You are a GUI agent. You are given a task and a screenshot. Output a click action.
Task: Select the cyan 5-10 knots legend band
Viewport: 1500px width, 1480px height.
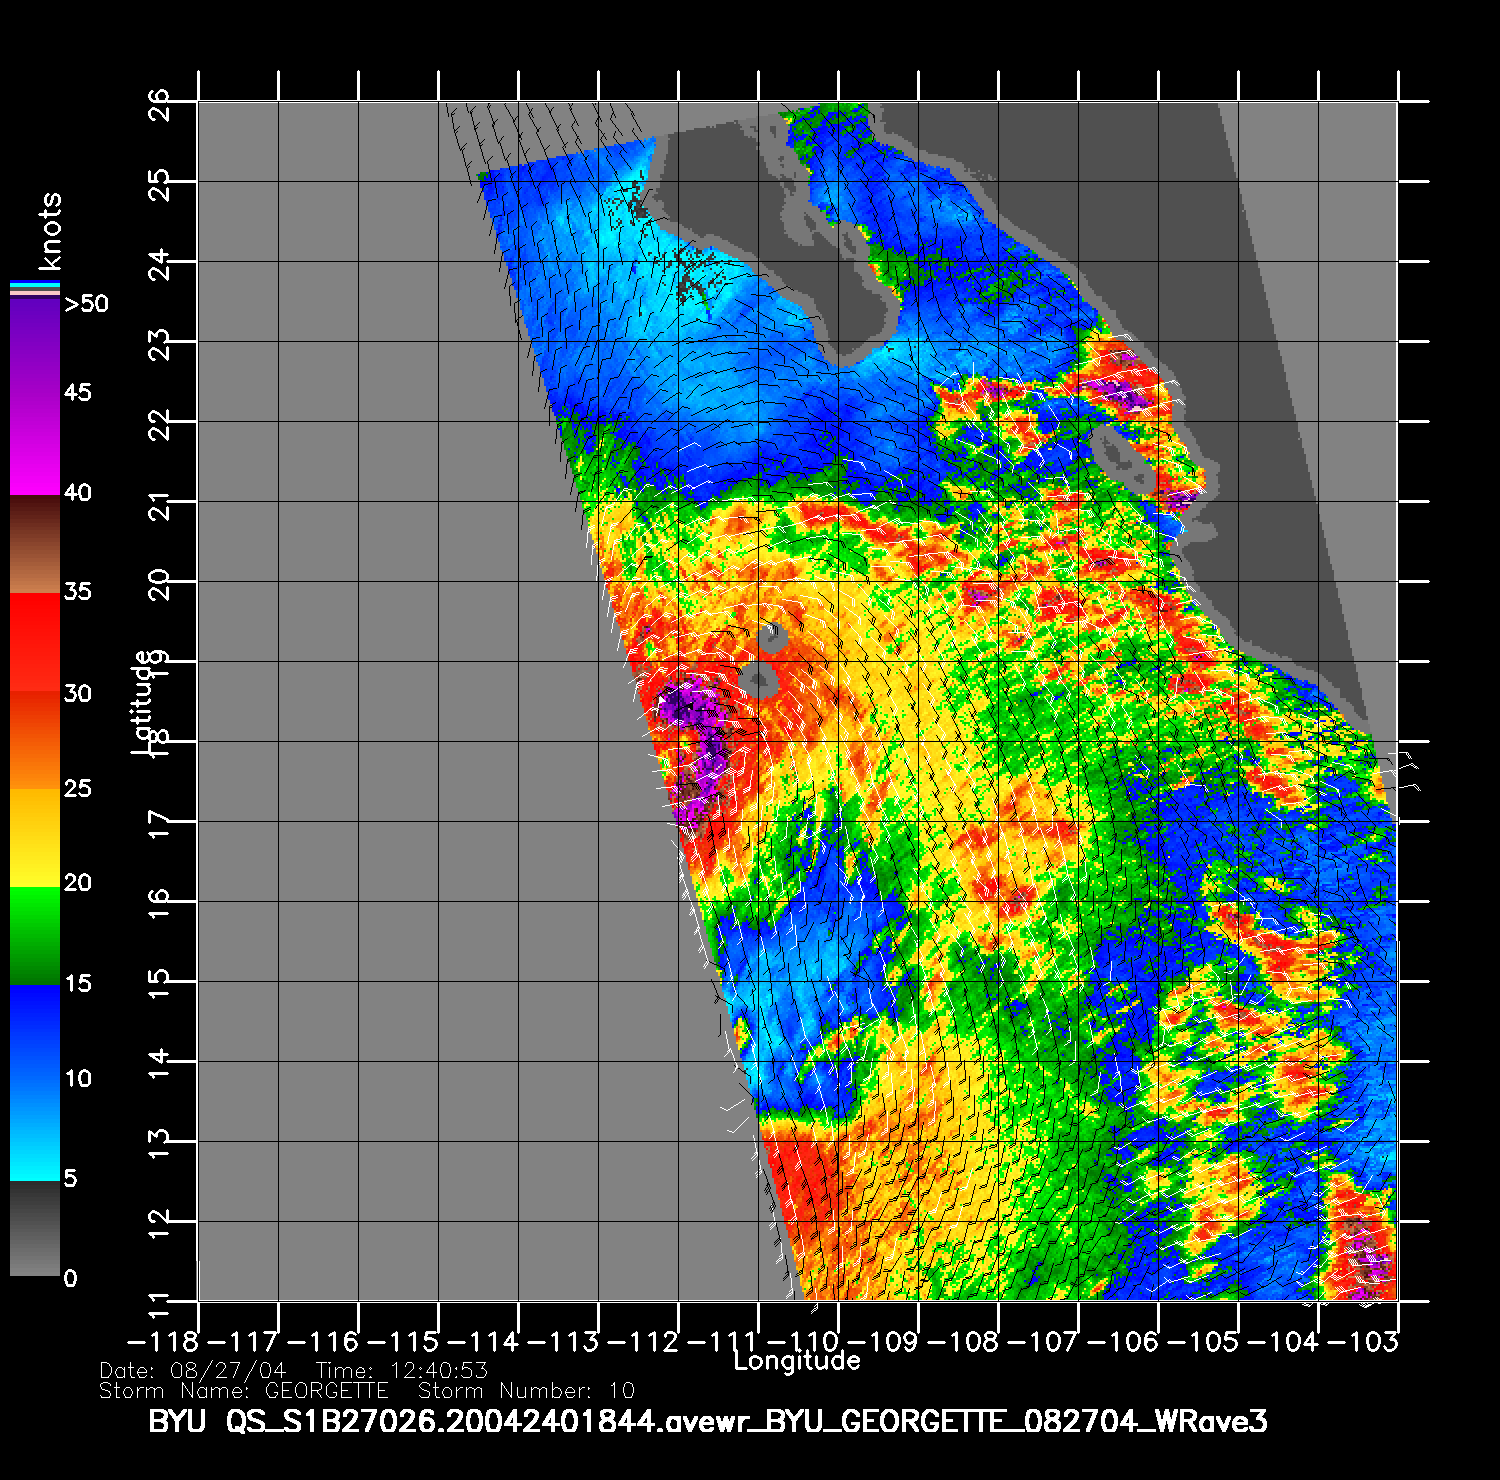click(35, 1130)
